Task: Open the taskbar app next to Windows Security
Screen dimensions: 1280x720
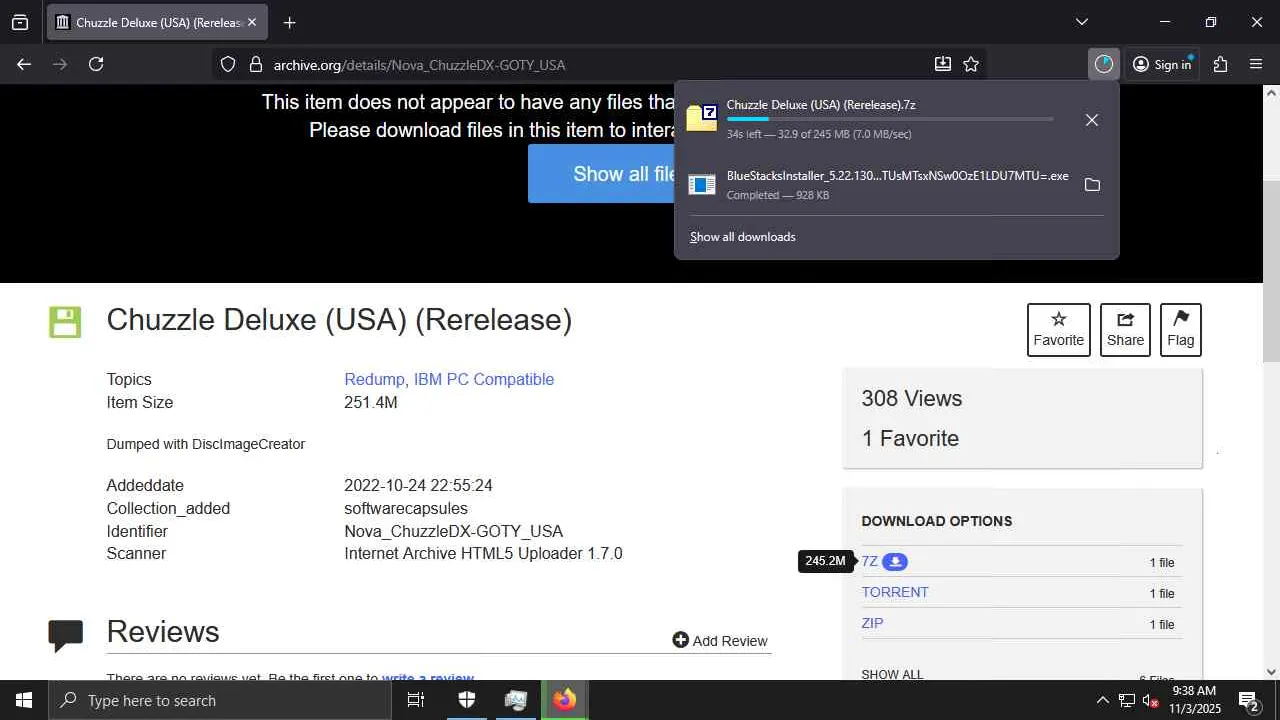Action: 516,700
